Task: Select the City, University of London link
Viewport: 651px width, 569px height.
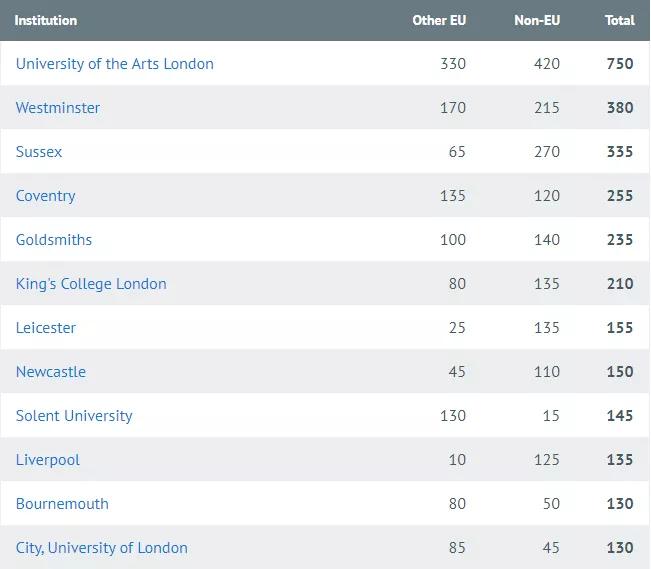Action: (101, 548)
